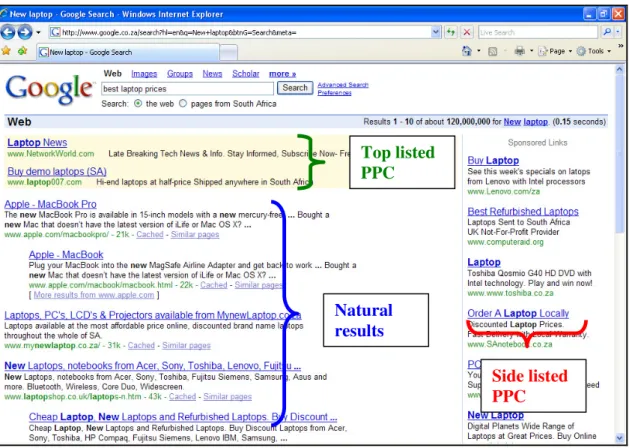Open 'Cheap Laptop, New Laptops and Refurbished' result
This screenshot has height=448, width=629.
[183, 417]
